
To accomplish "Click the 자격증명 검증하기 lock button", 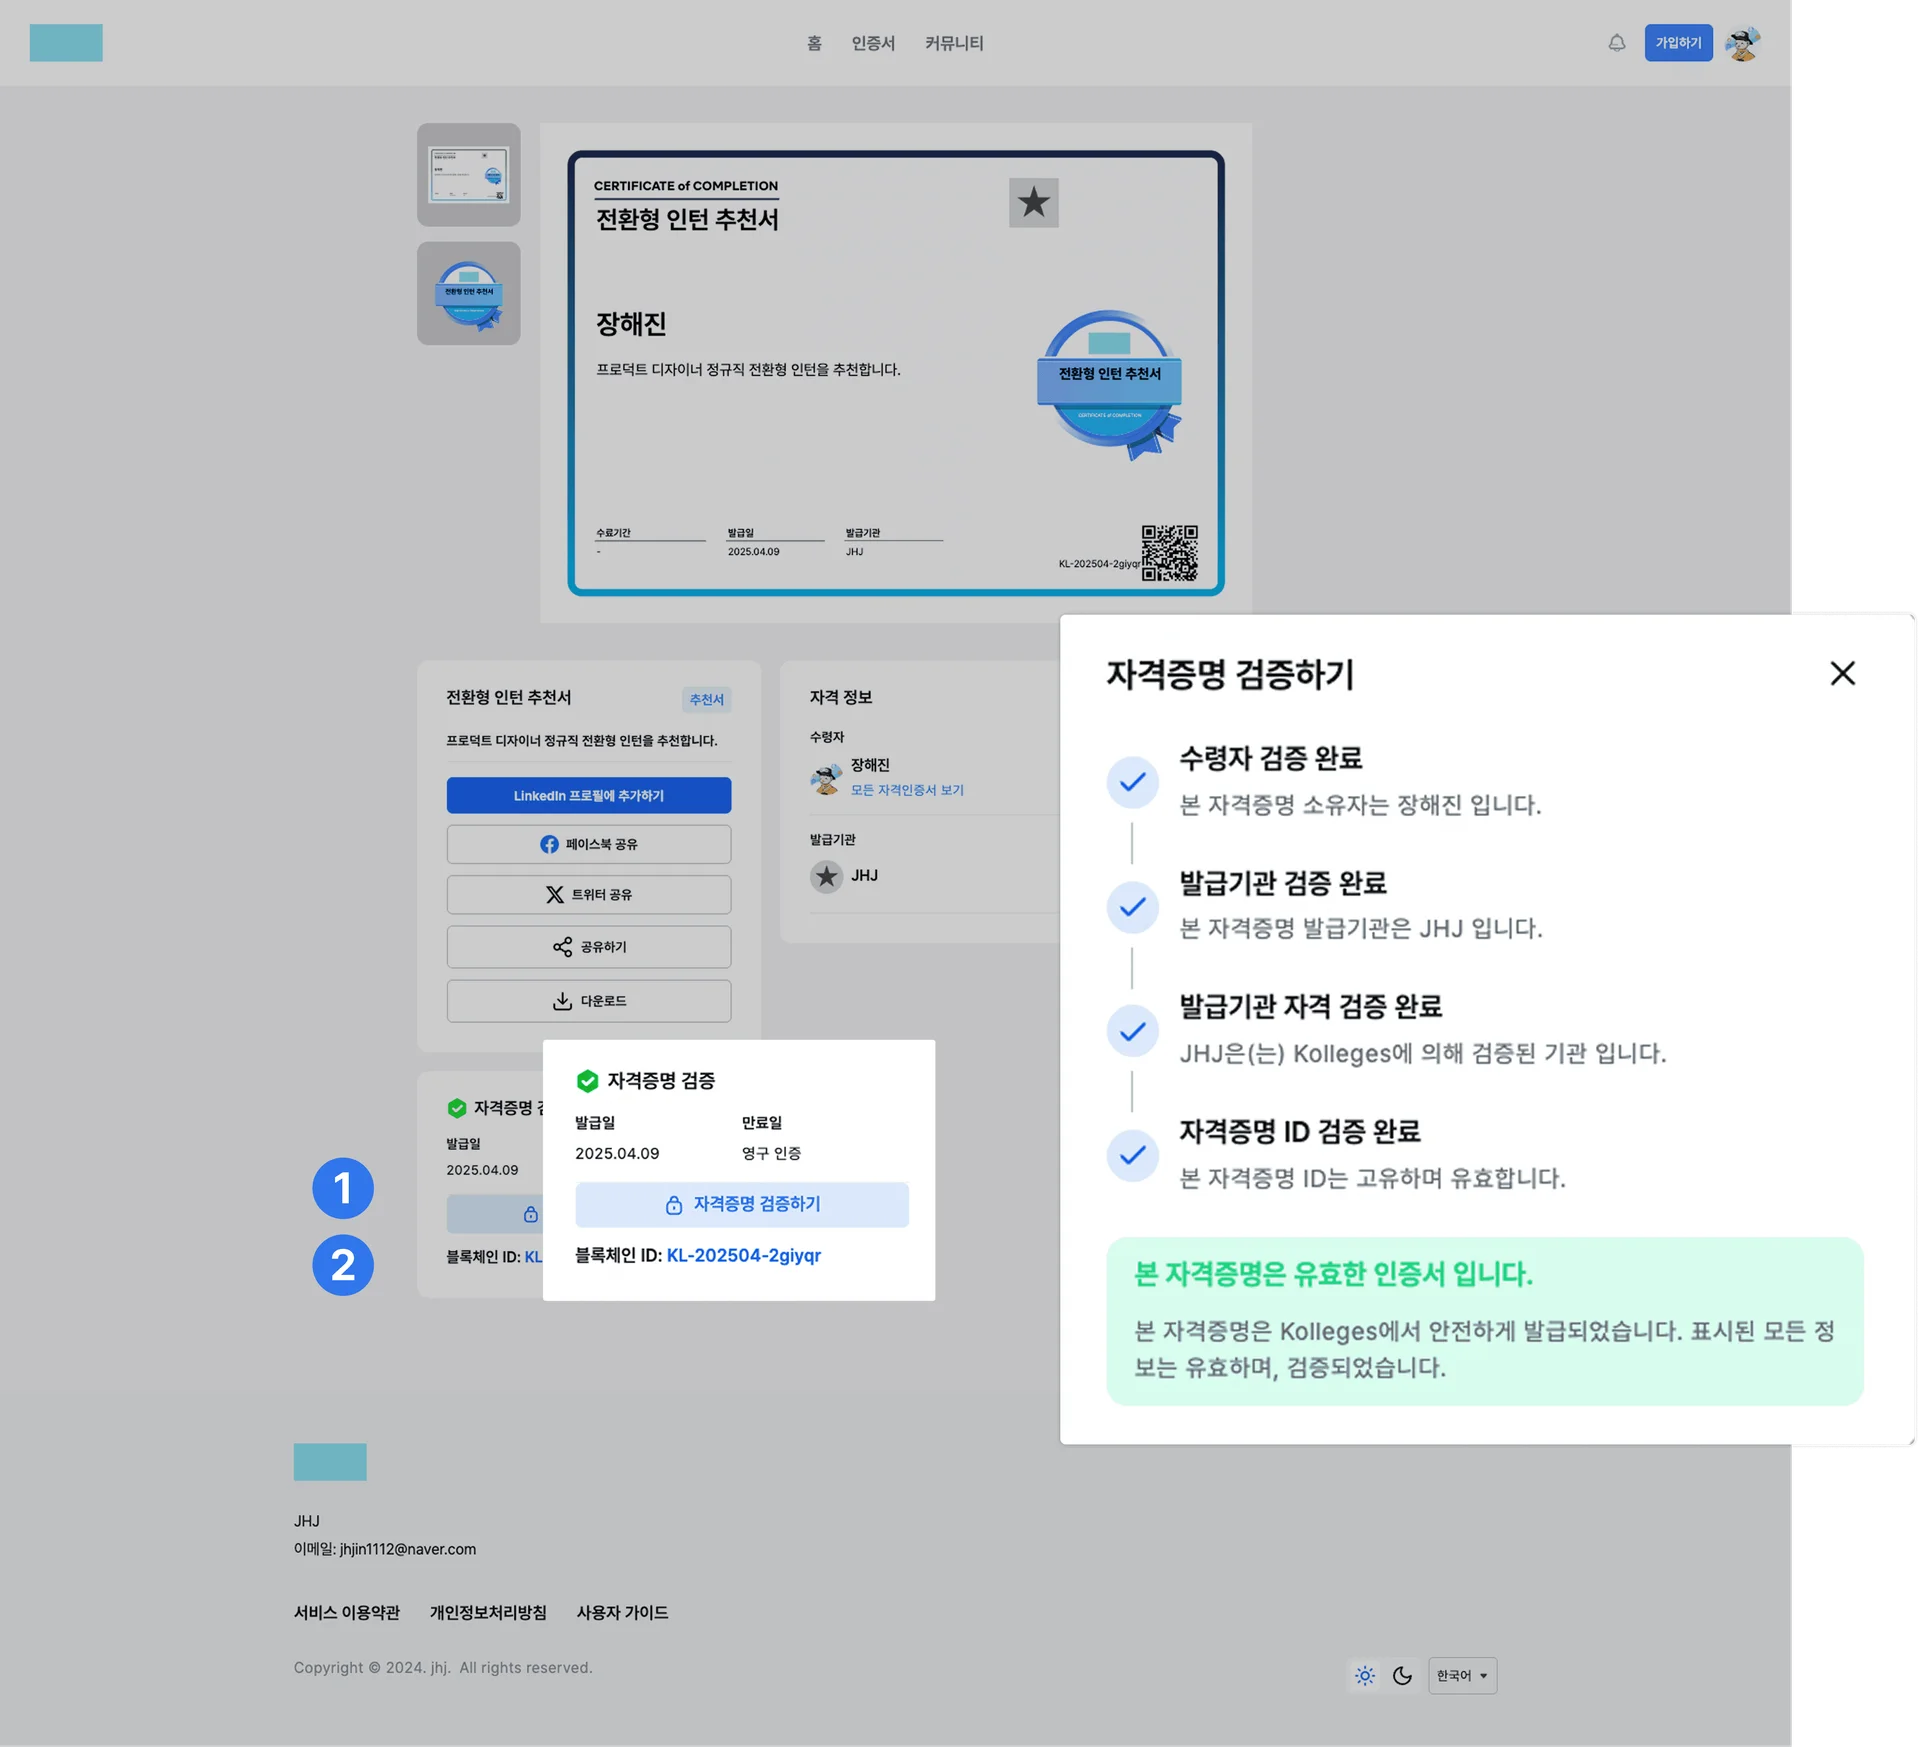I will tap(741, 1204).
